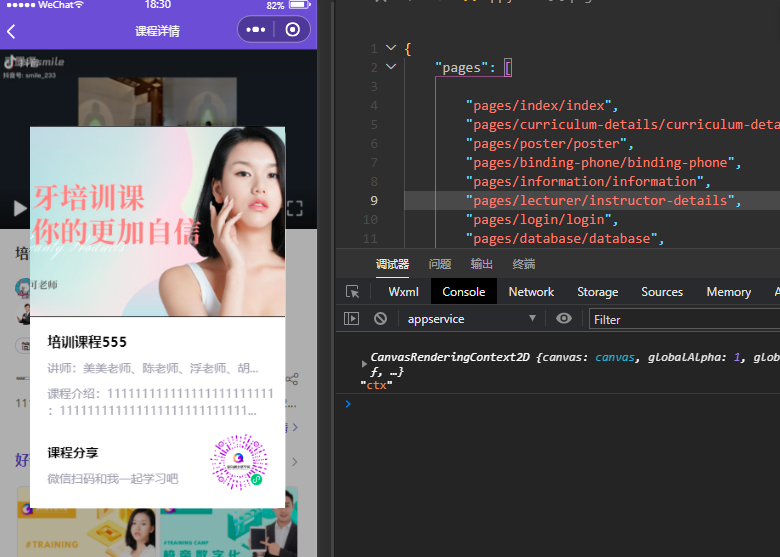
Task: Select the Console tab
Action: coord(464,292)
